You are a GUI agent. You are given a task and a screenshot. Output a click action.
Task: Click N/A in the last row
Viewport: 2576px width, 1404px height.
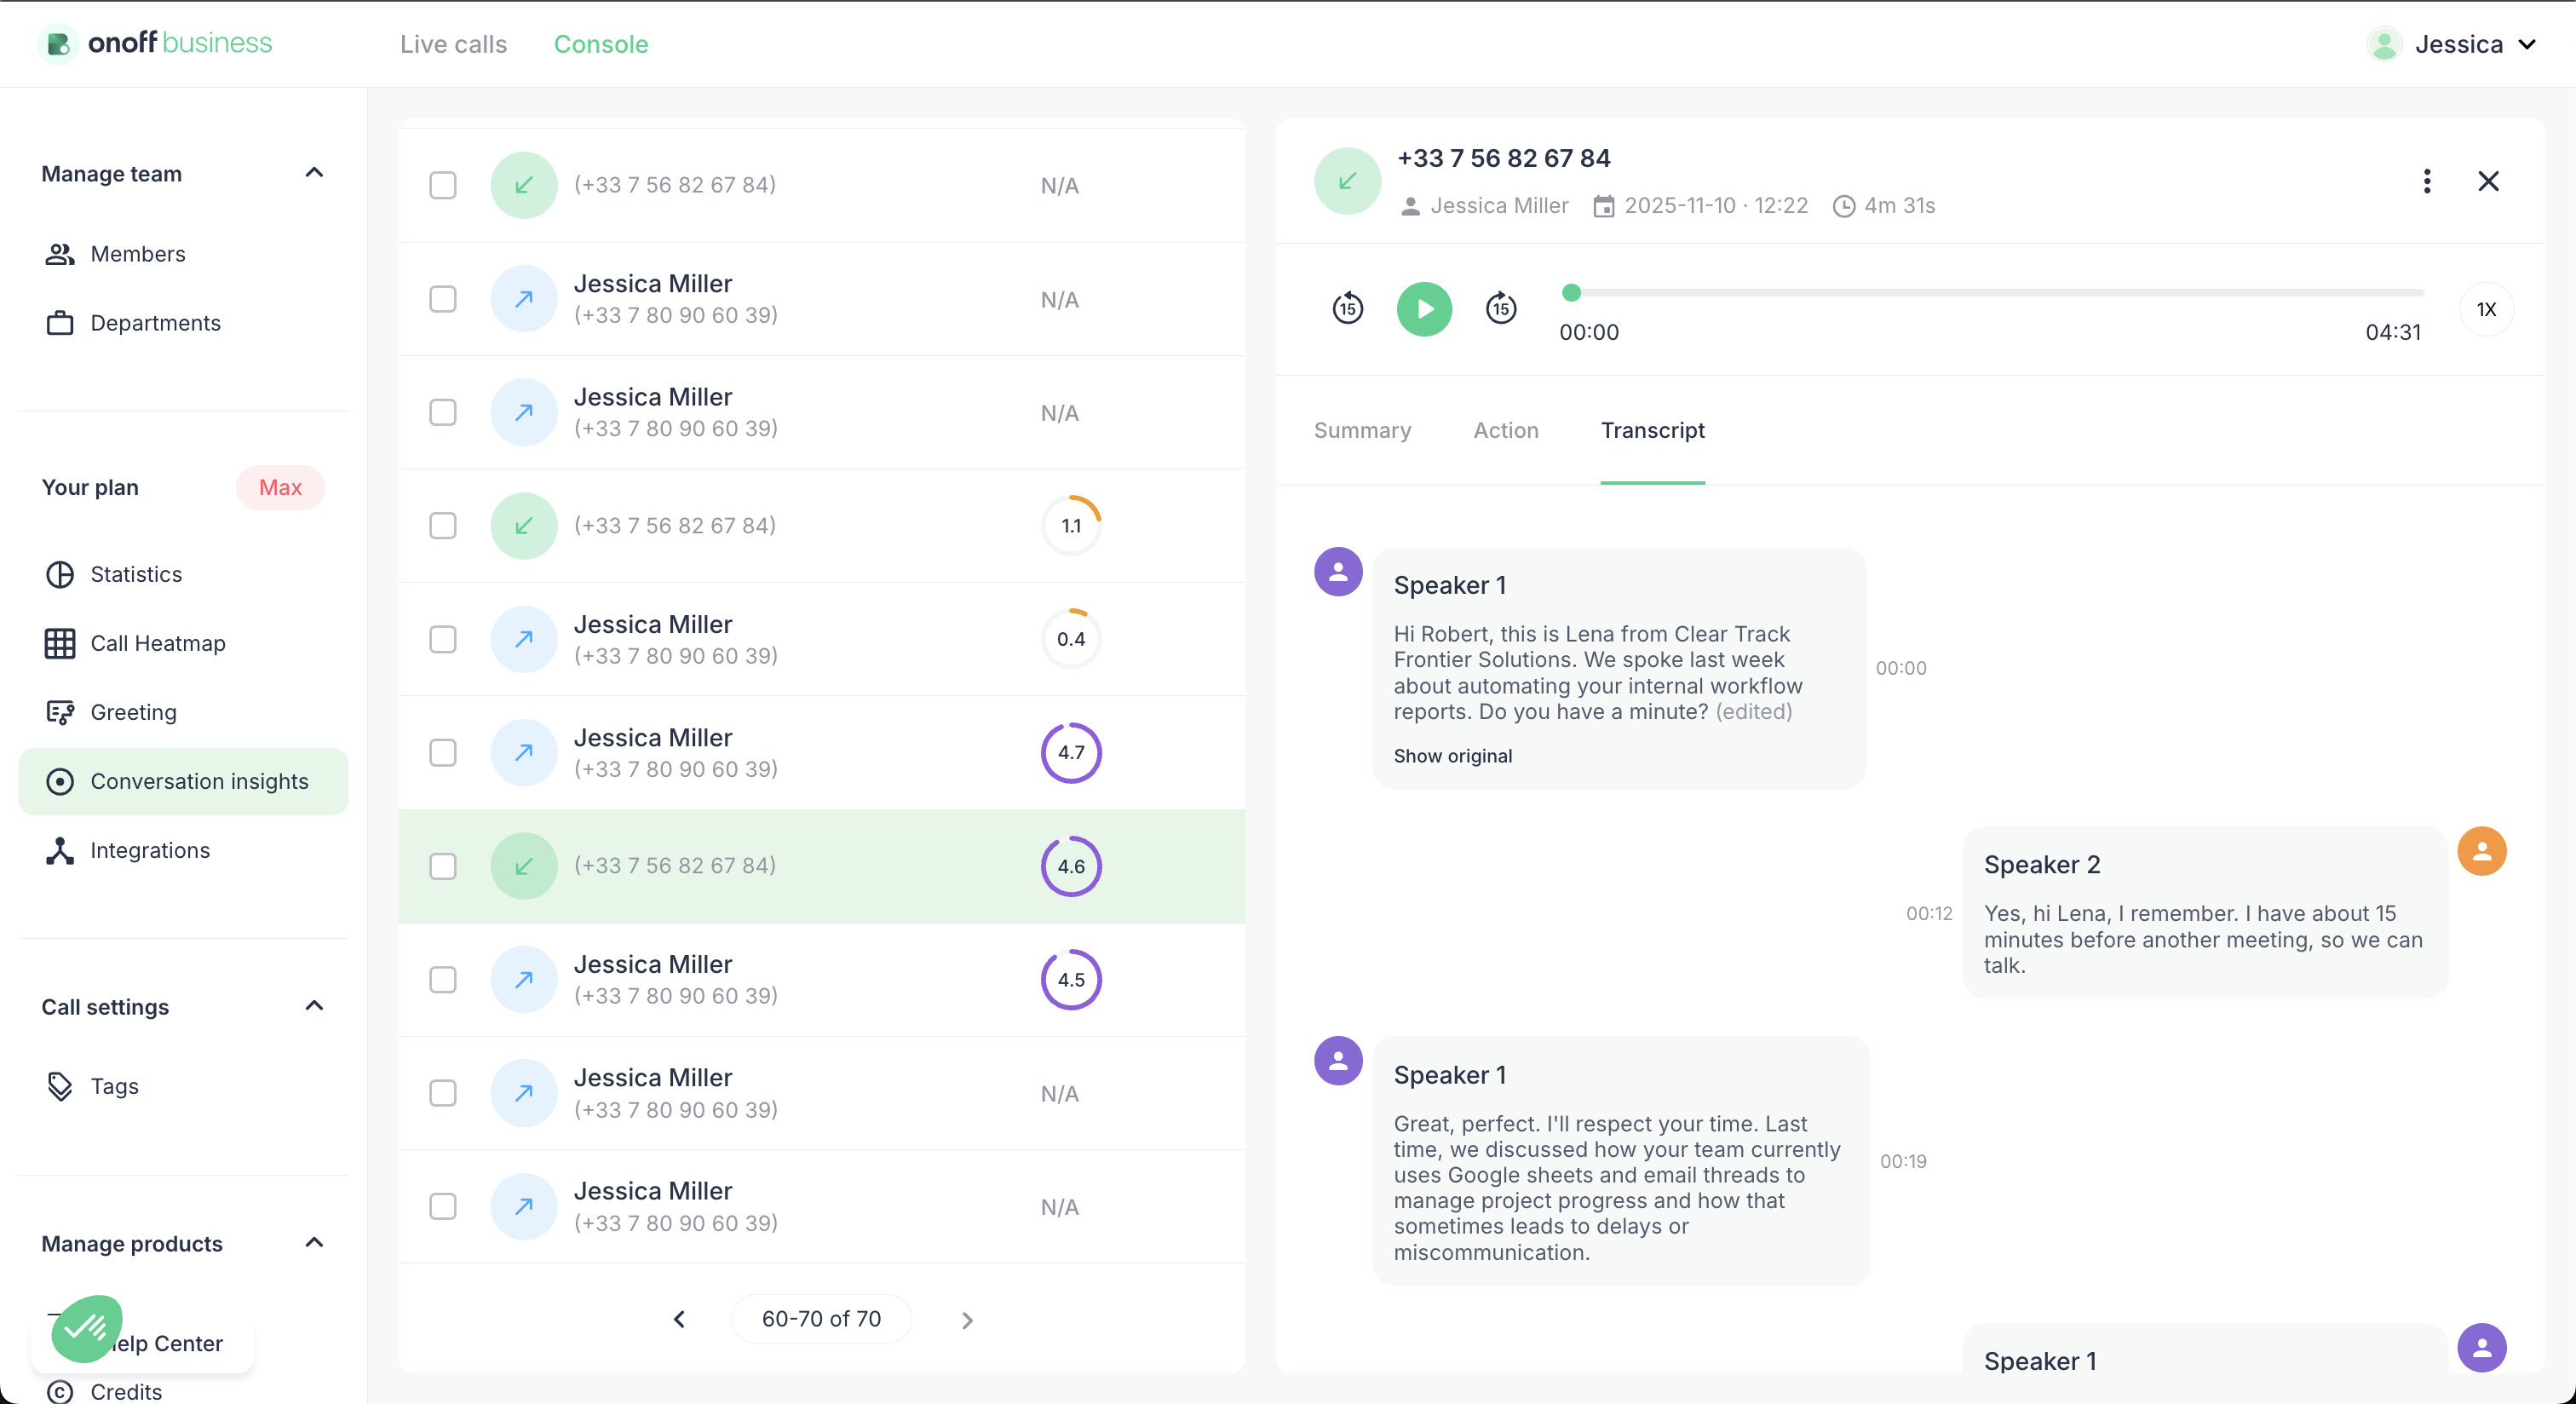[x=1059, y=1207]
